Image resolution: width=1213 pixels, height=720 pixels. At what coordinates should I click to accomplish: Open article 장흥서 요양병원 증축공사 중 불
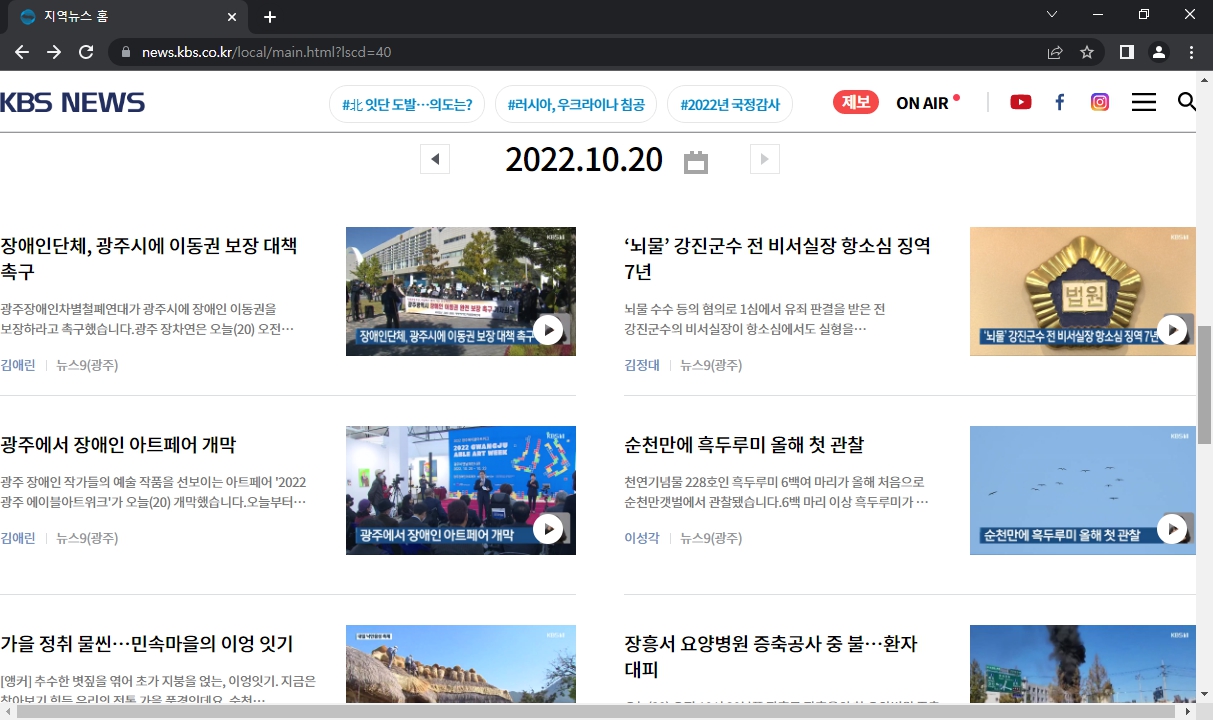pos(770,656)
